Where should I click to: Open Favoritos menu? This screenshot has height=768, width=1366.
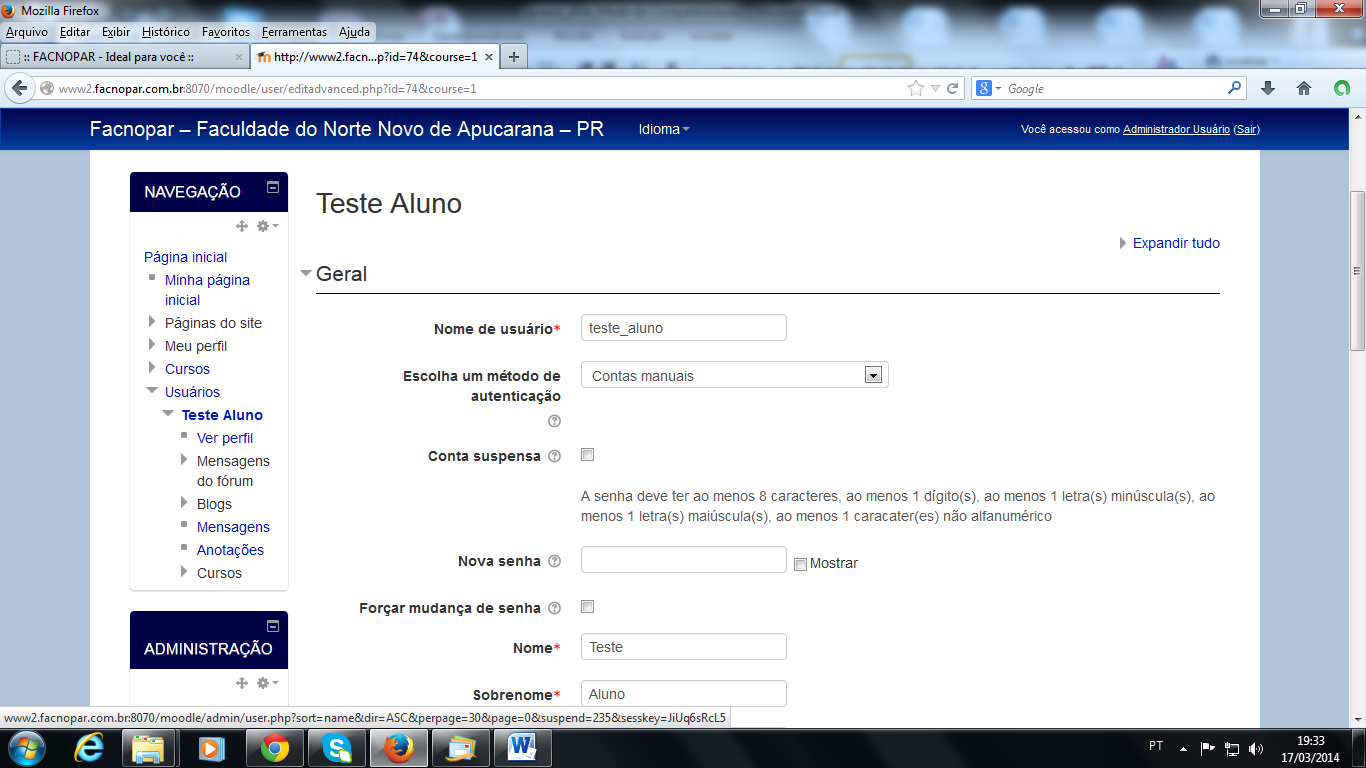point(226,32)
